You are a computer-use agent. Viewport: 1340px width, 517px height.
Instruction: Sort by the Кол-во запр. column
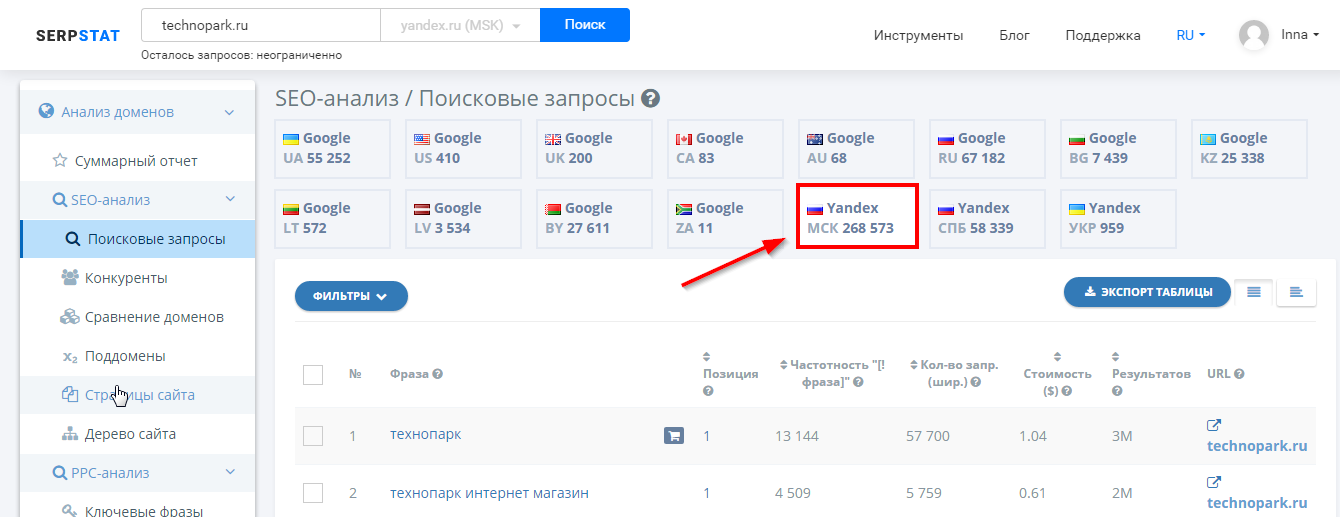point(914,365)
